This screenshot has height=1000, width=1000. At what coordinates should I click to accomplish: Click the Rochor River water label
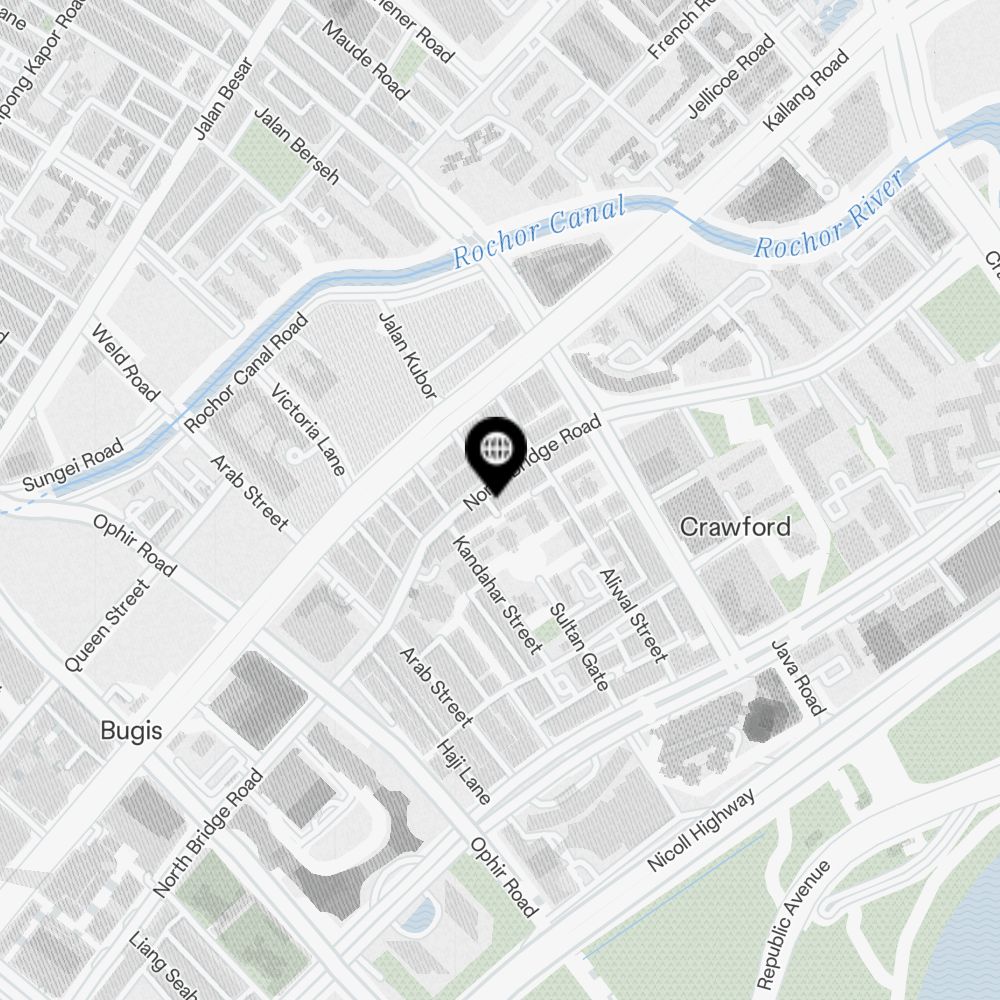[830, 214]
